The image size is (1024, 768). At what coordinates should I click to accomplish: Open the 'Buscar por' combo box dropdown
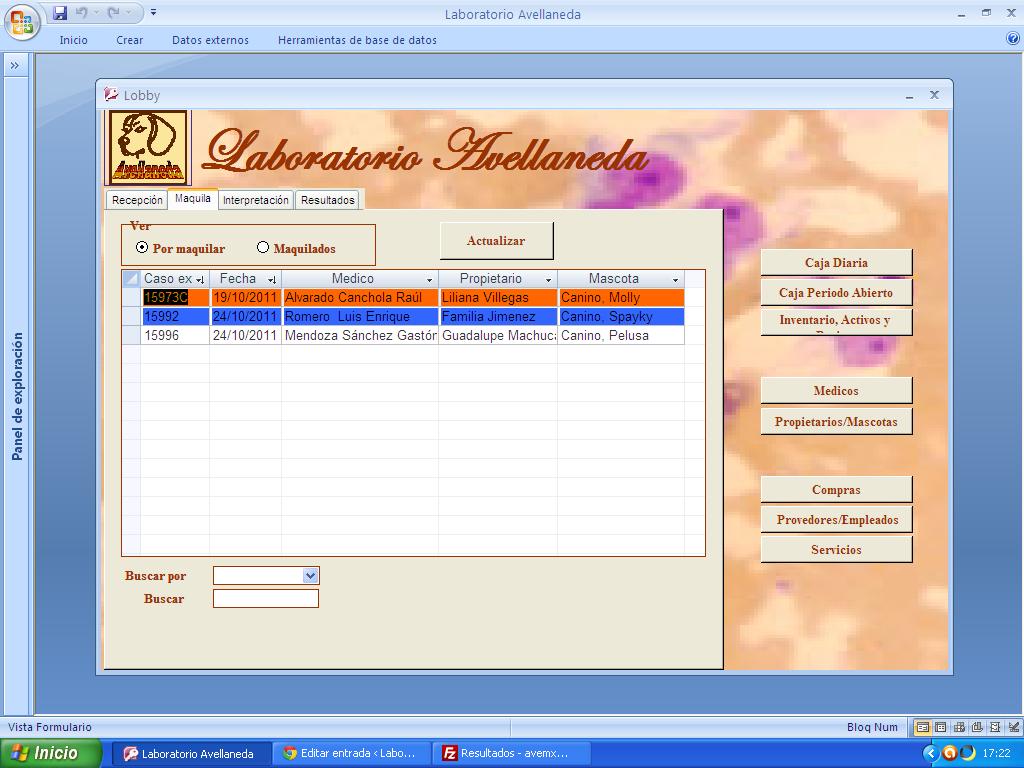(310, 576)
